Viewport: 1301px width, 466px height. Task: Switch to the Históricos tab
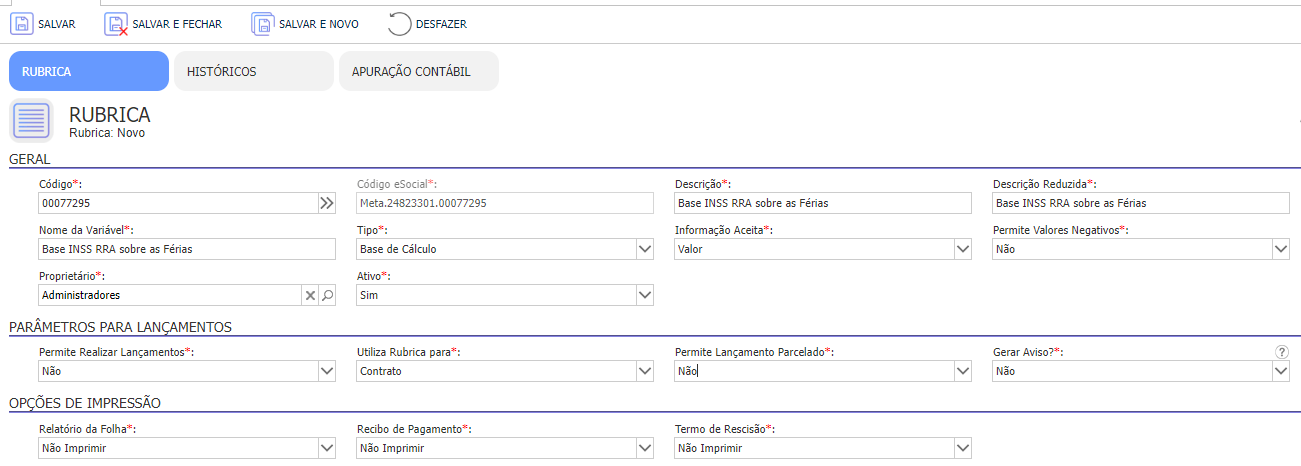254,71
